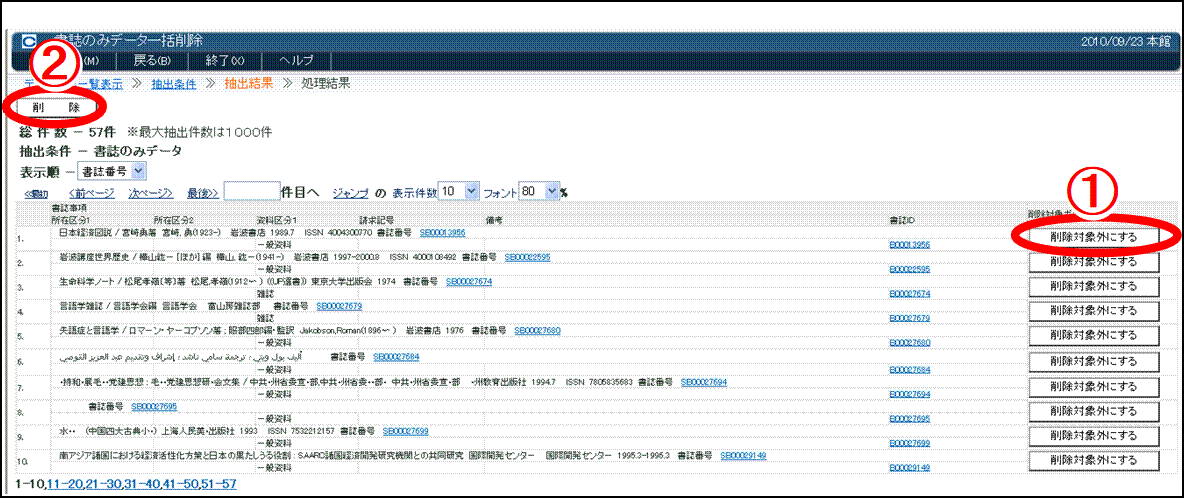Screen dimensions: 1184x498
Task: Click 削除対象外にする for row B00027679
Action: click(1093, 310)
